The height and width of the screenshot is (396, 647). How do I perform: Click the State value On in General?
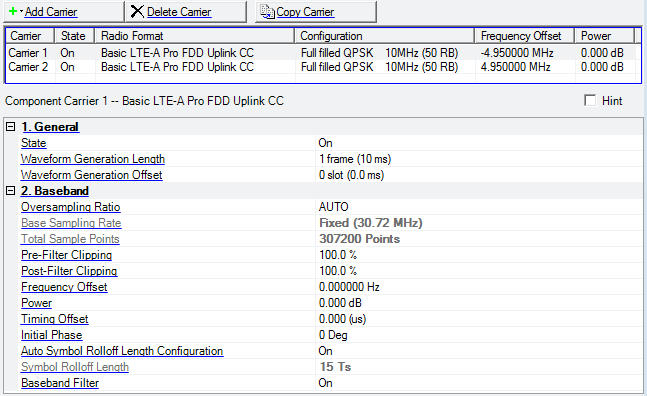point(325,143)
